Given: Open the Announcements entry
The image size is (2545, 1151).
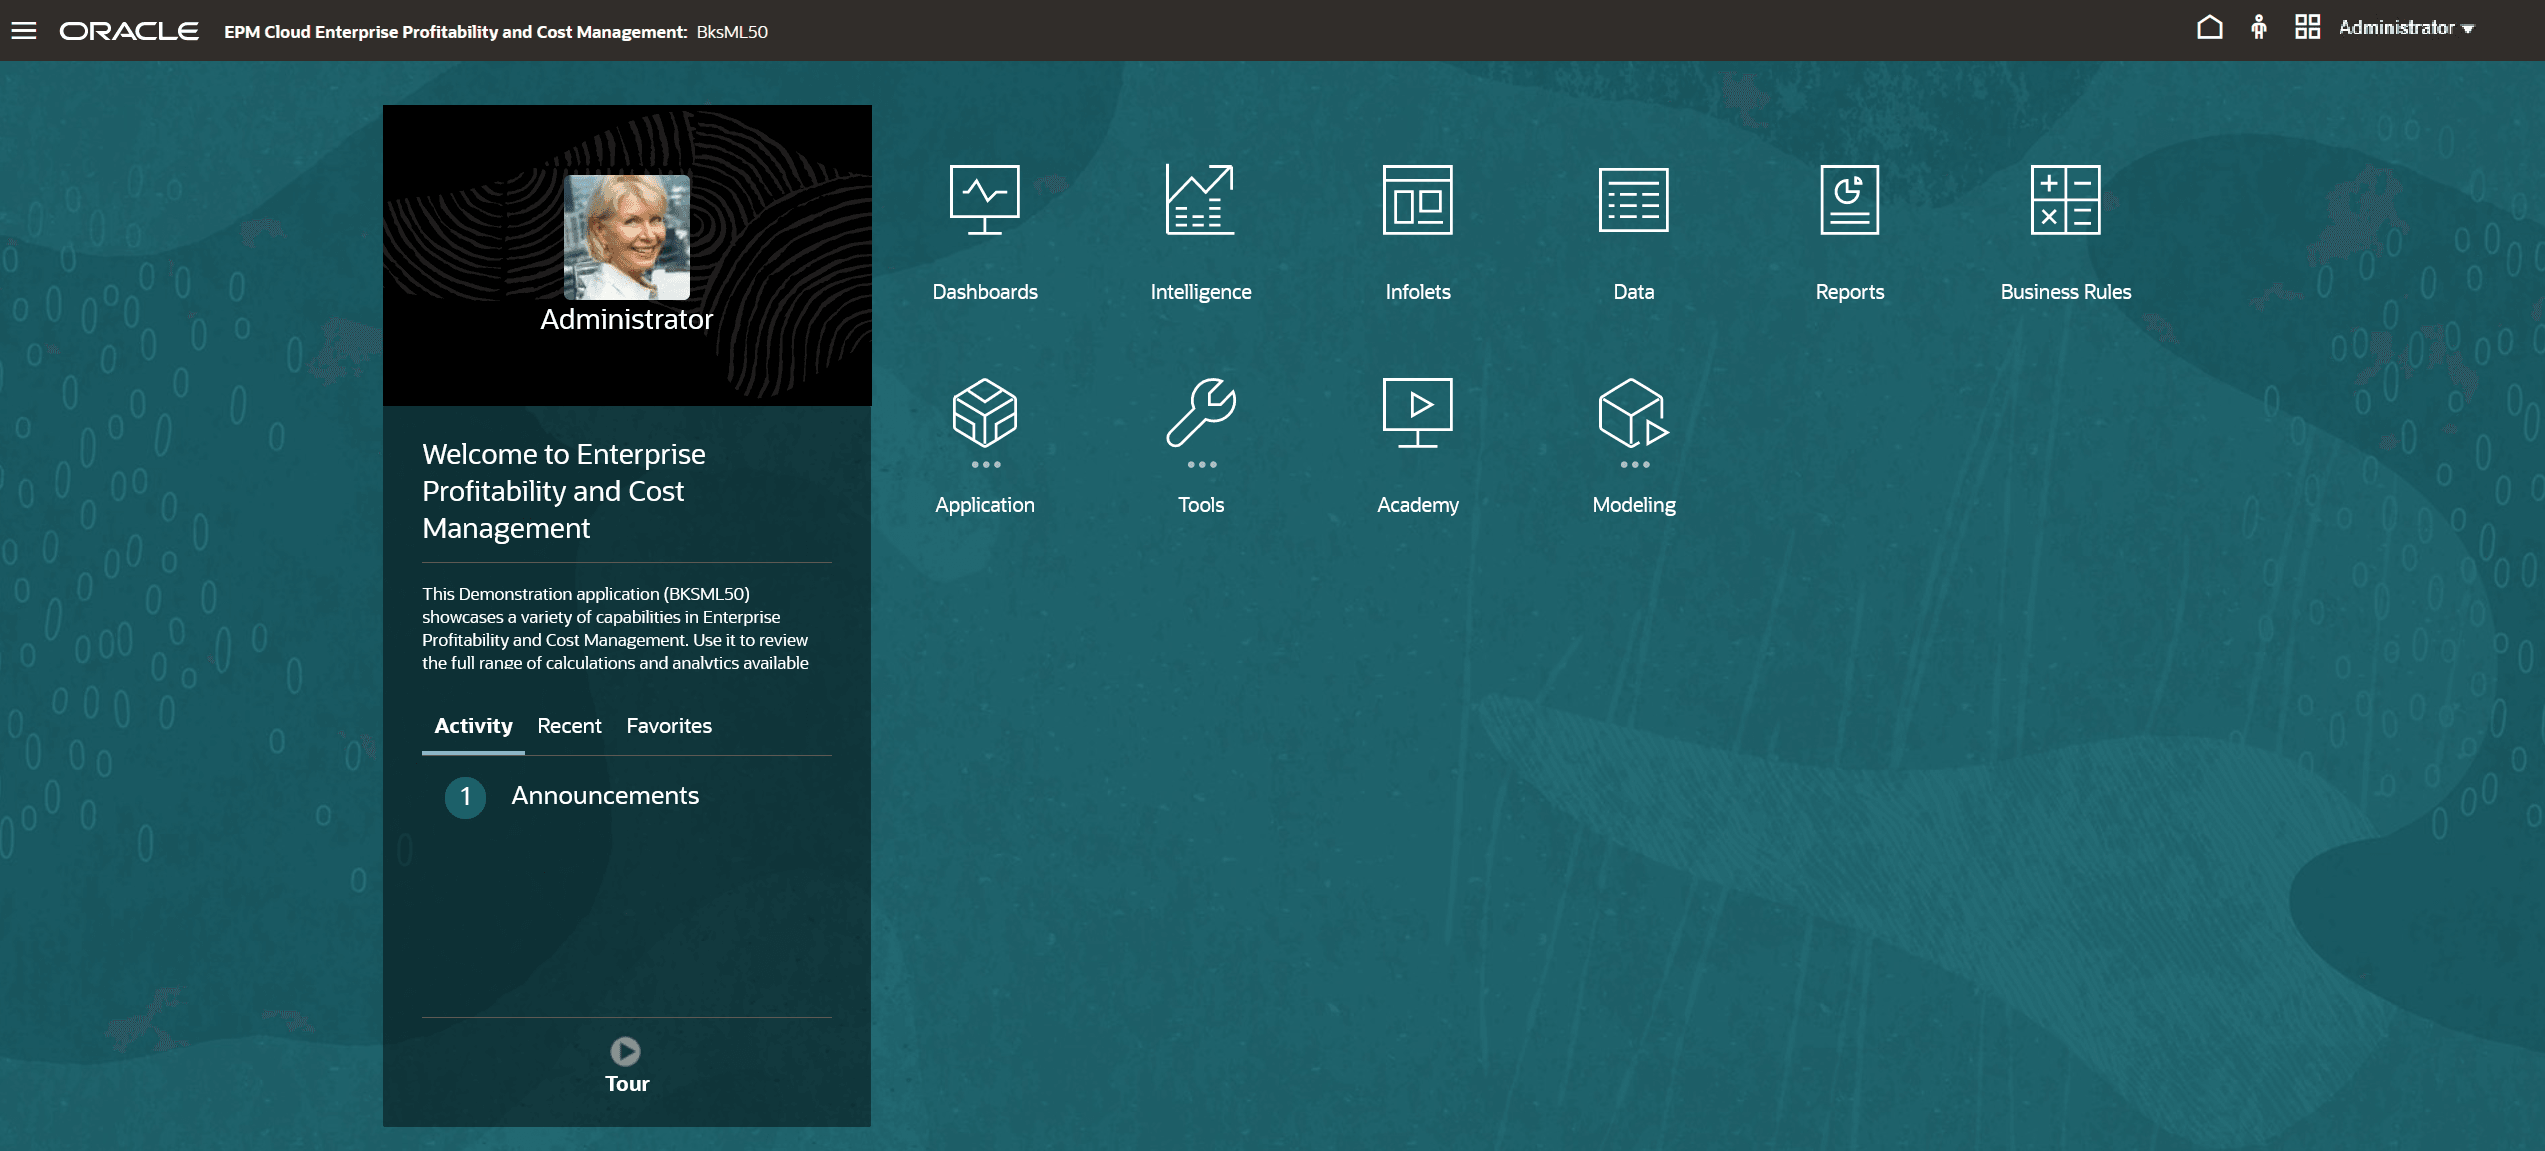Looking at the screenshot, I should click(x=604, y=796).
